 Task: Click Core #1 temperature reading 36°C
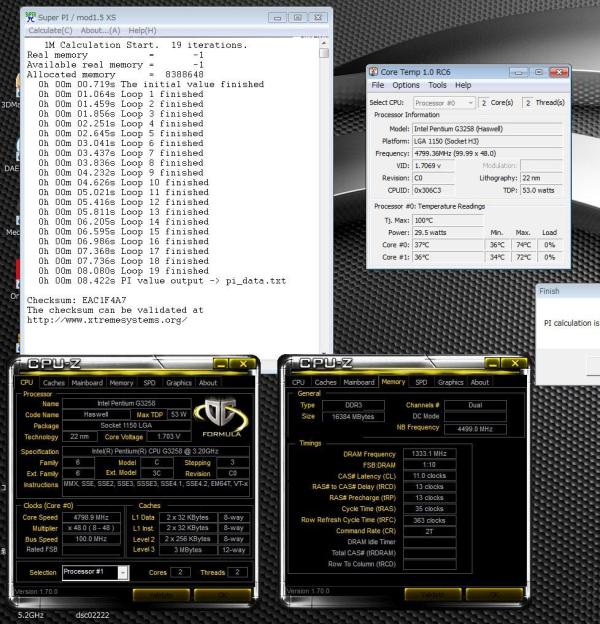448,257
